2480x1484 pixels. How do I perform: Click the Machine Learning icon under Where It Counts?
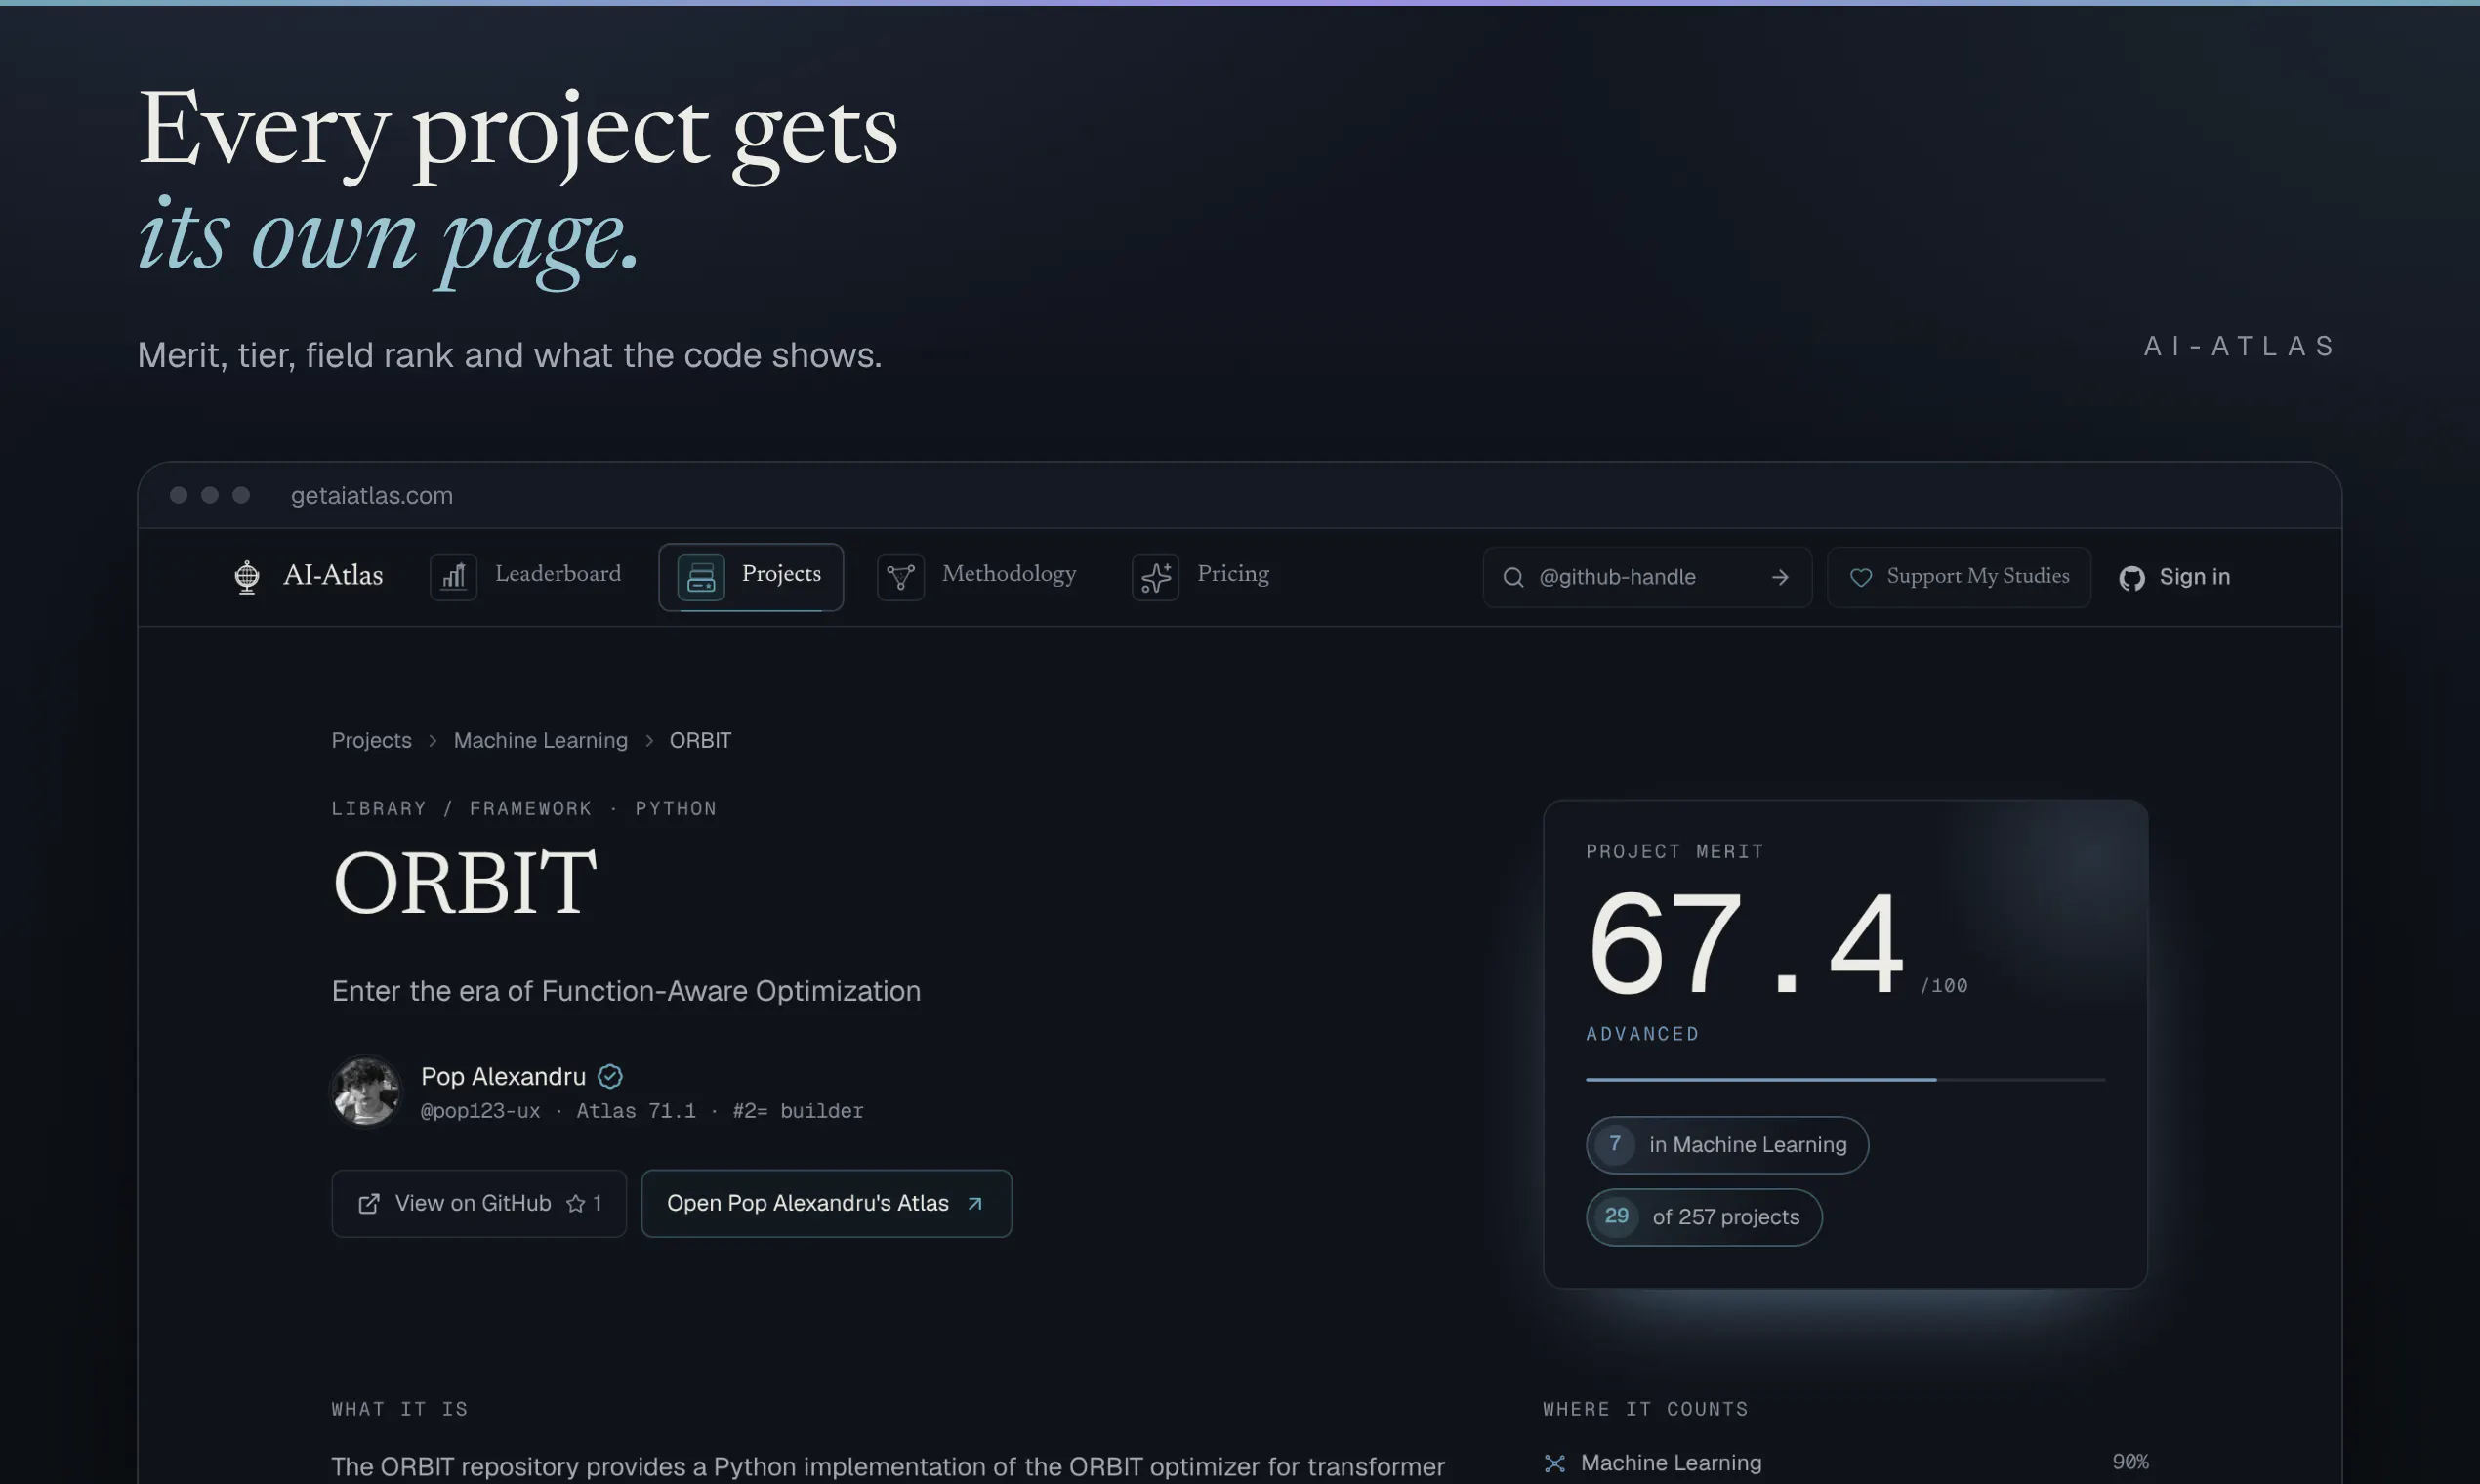1555,1463
